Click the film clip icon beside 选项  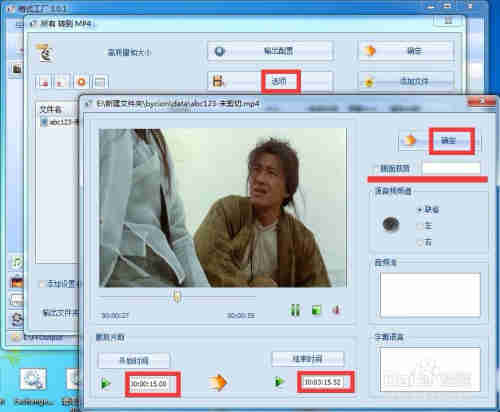pos(218,81)
